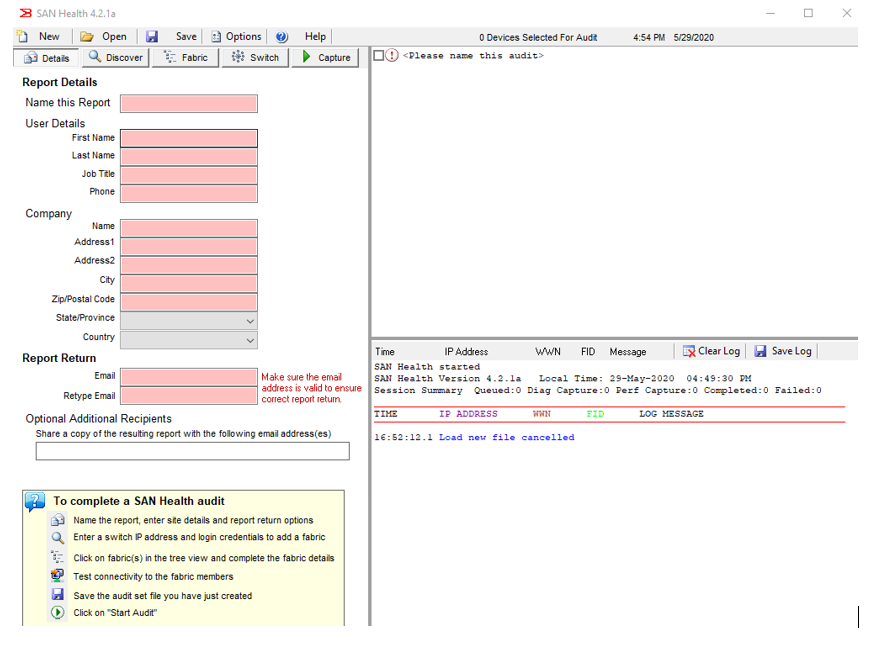The image size is (887, 649).
Task: Click the Help question mark icon
Action: click(282, 36)
